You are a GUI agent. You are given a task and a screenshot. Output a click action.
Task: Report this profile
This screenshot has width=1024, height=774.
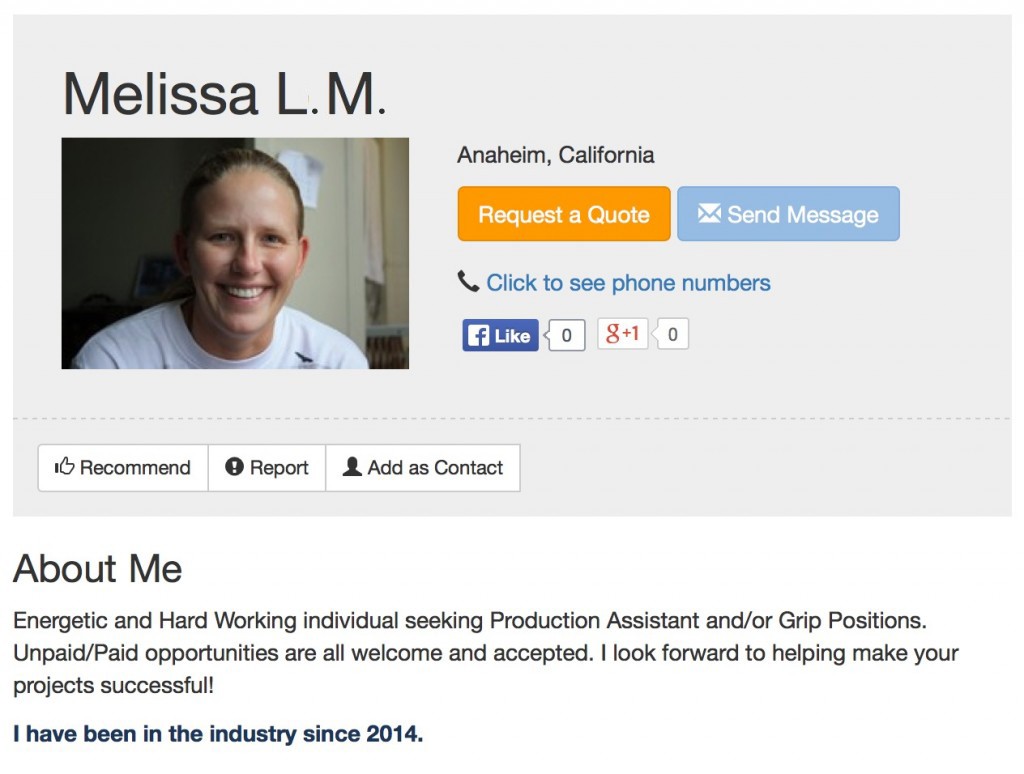[267, 468]
